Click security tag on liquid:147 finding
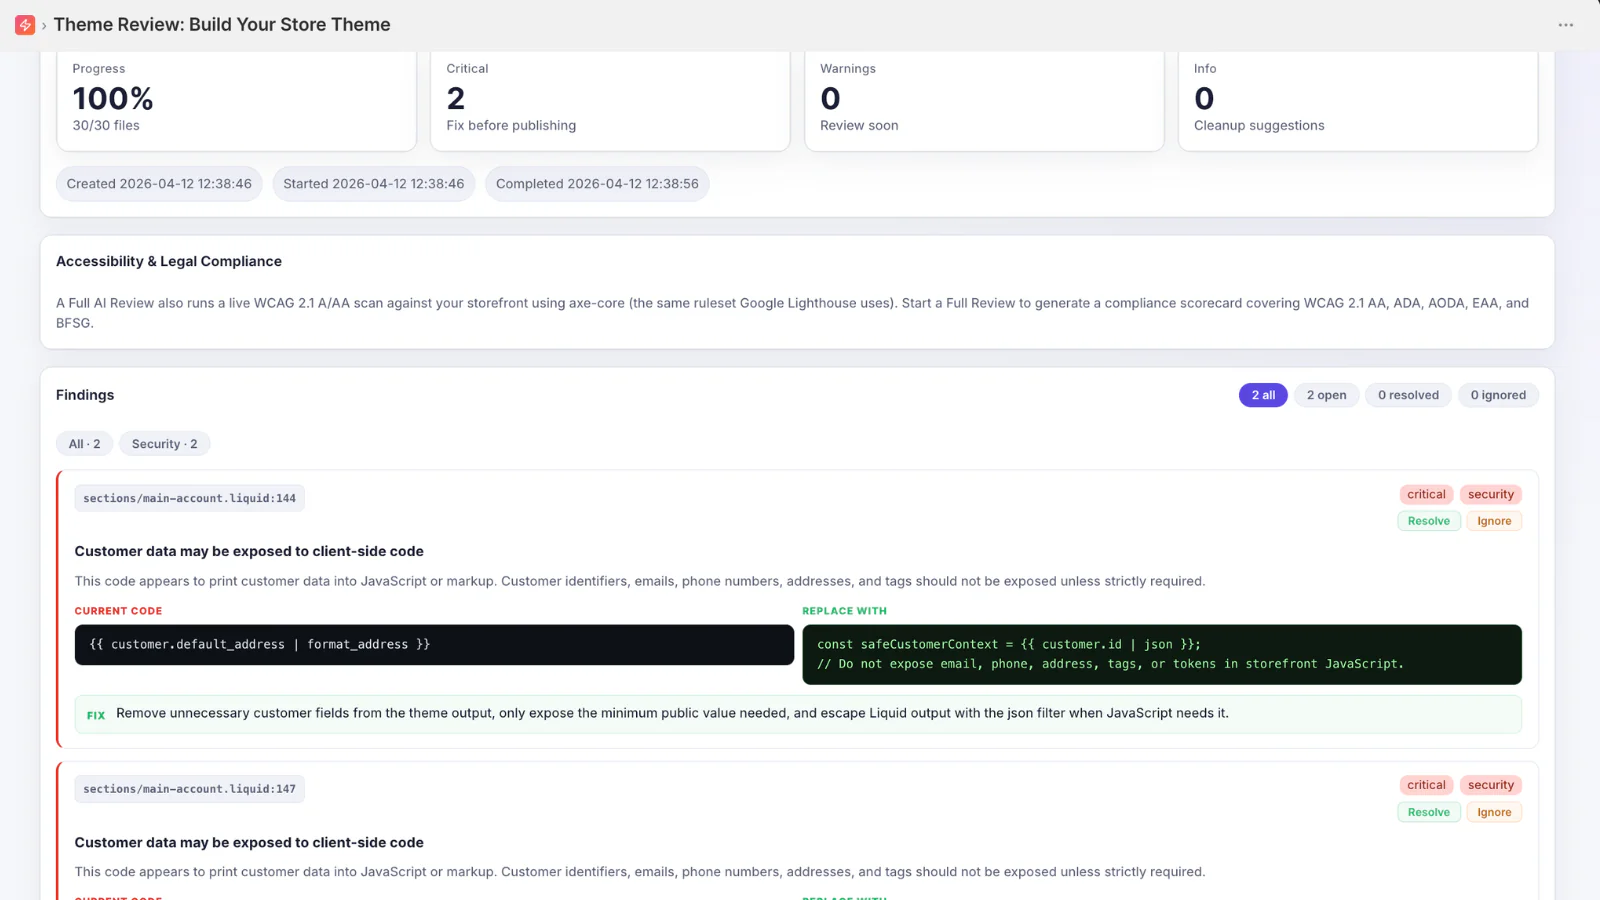 (x=1491, y=785)
